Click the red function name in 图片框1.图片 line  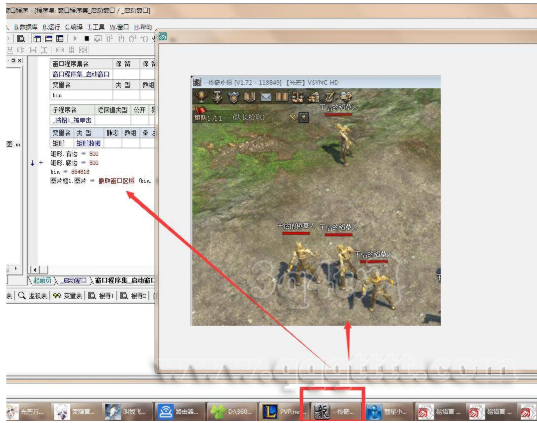pyautogui.click(x=116, y=181)
